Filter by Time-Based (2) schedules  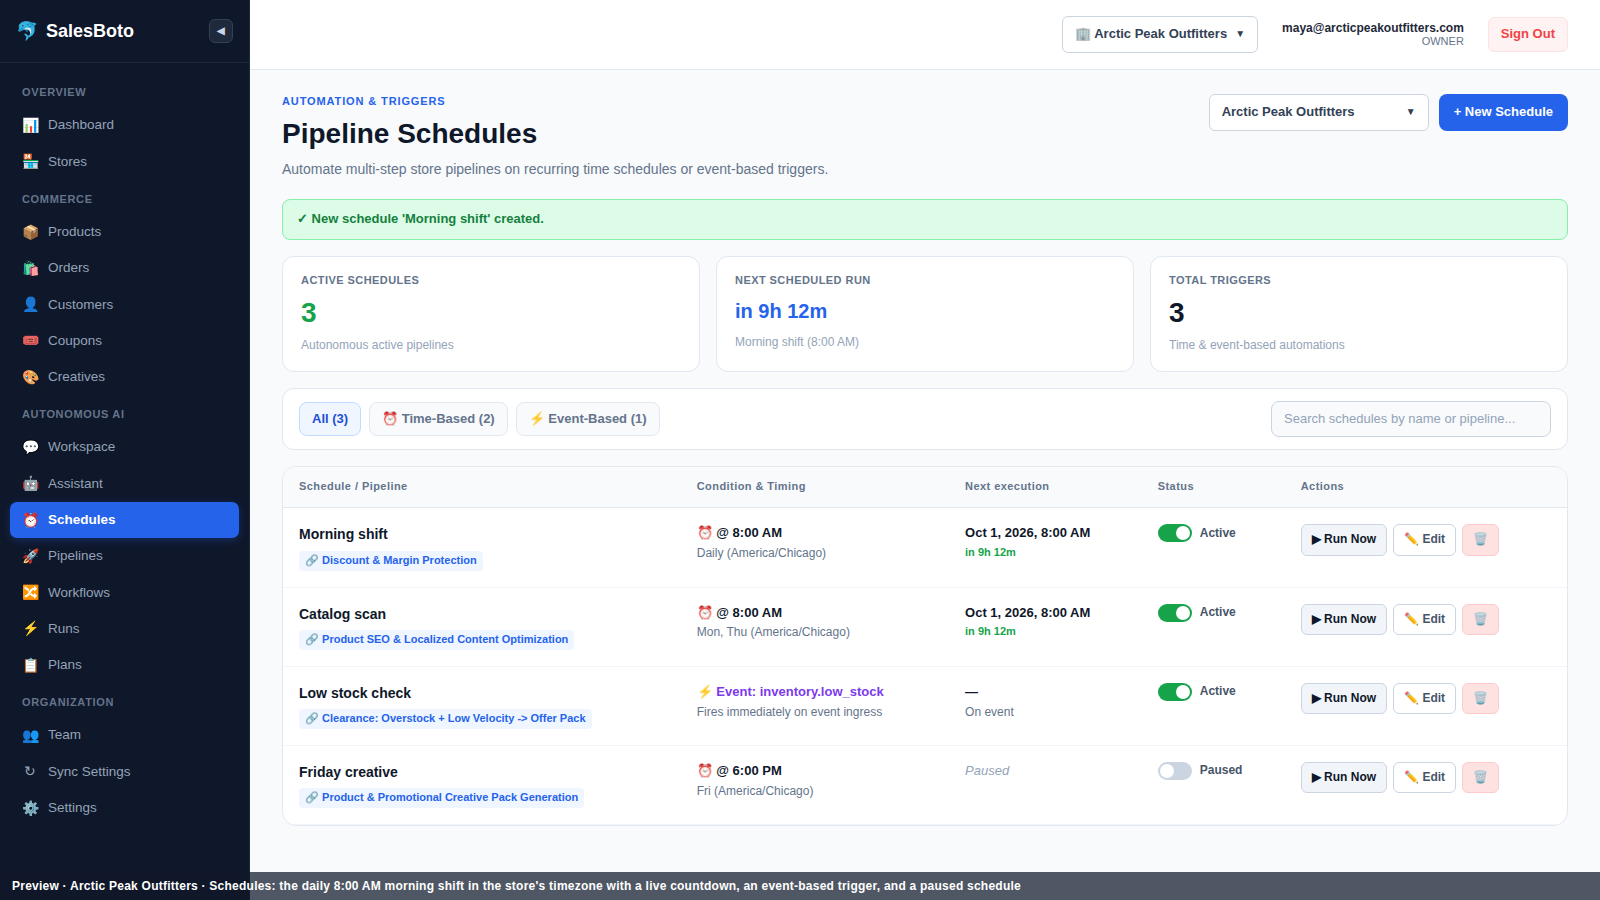pyautogui.click(x=438, y=419)
